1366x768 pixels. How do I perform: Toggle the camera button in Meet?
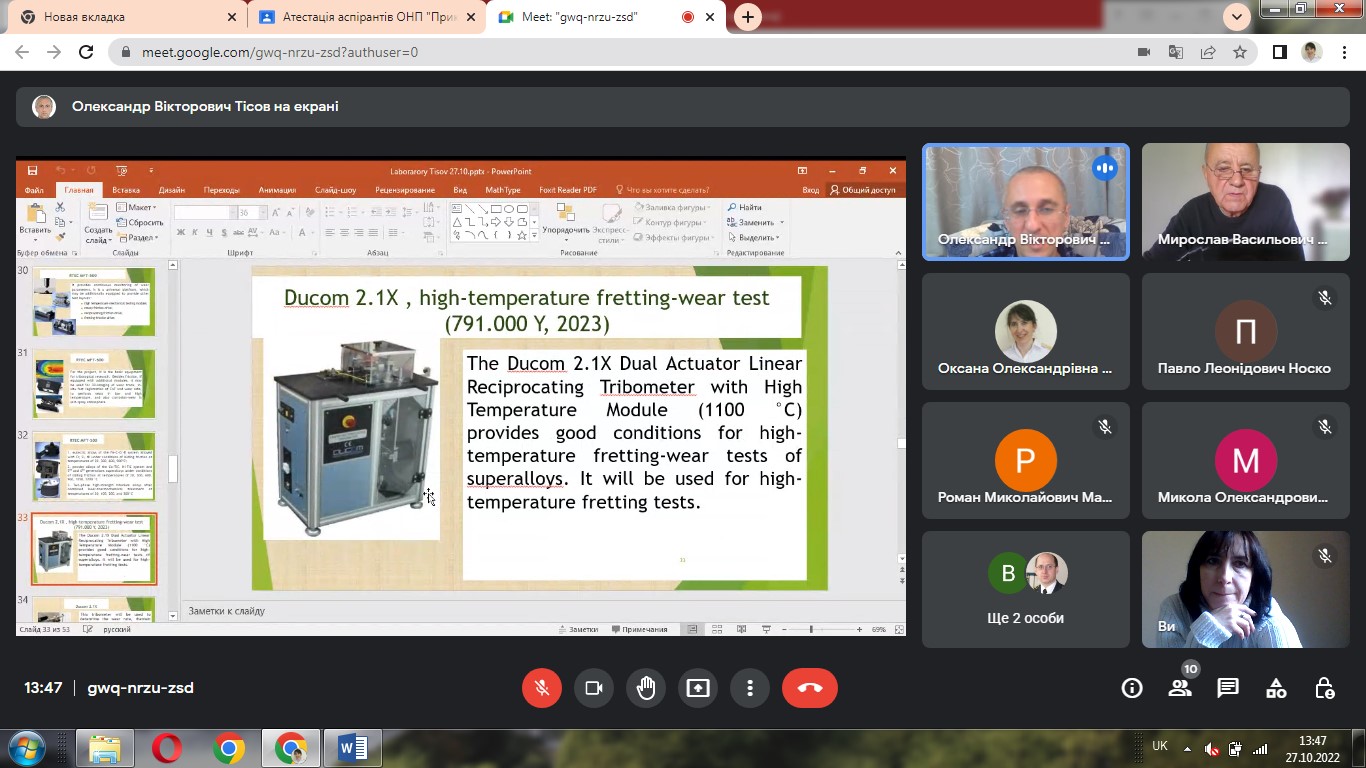click(594, 688)
